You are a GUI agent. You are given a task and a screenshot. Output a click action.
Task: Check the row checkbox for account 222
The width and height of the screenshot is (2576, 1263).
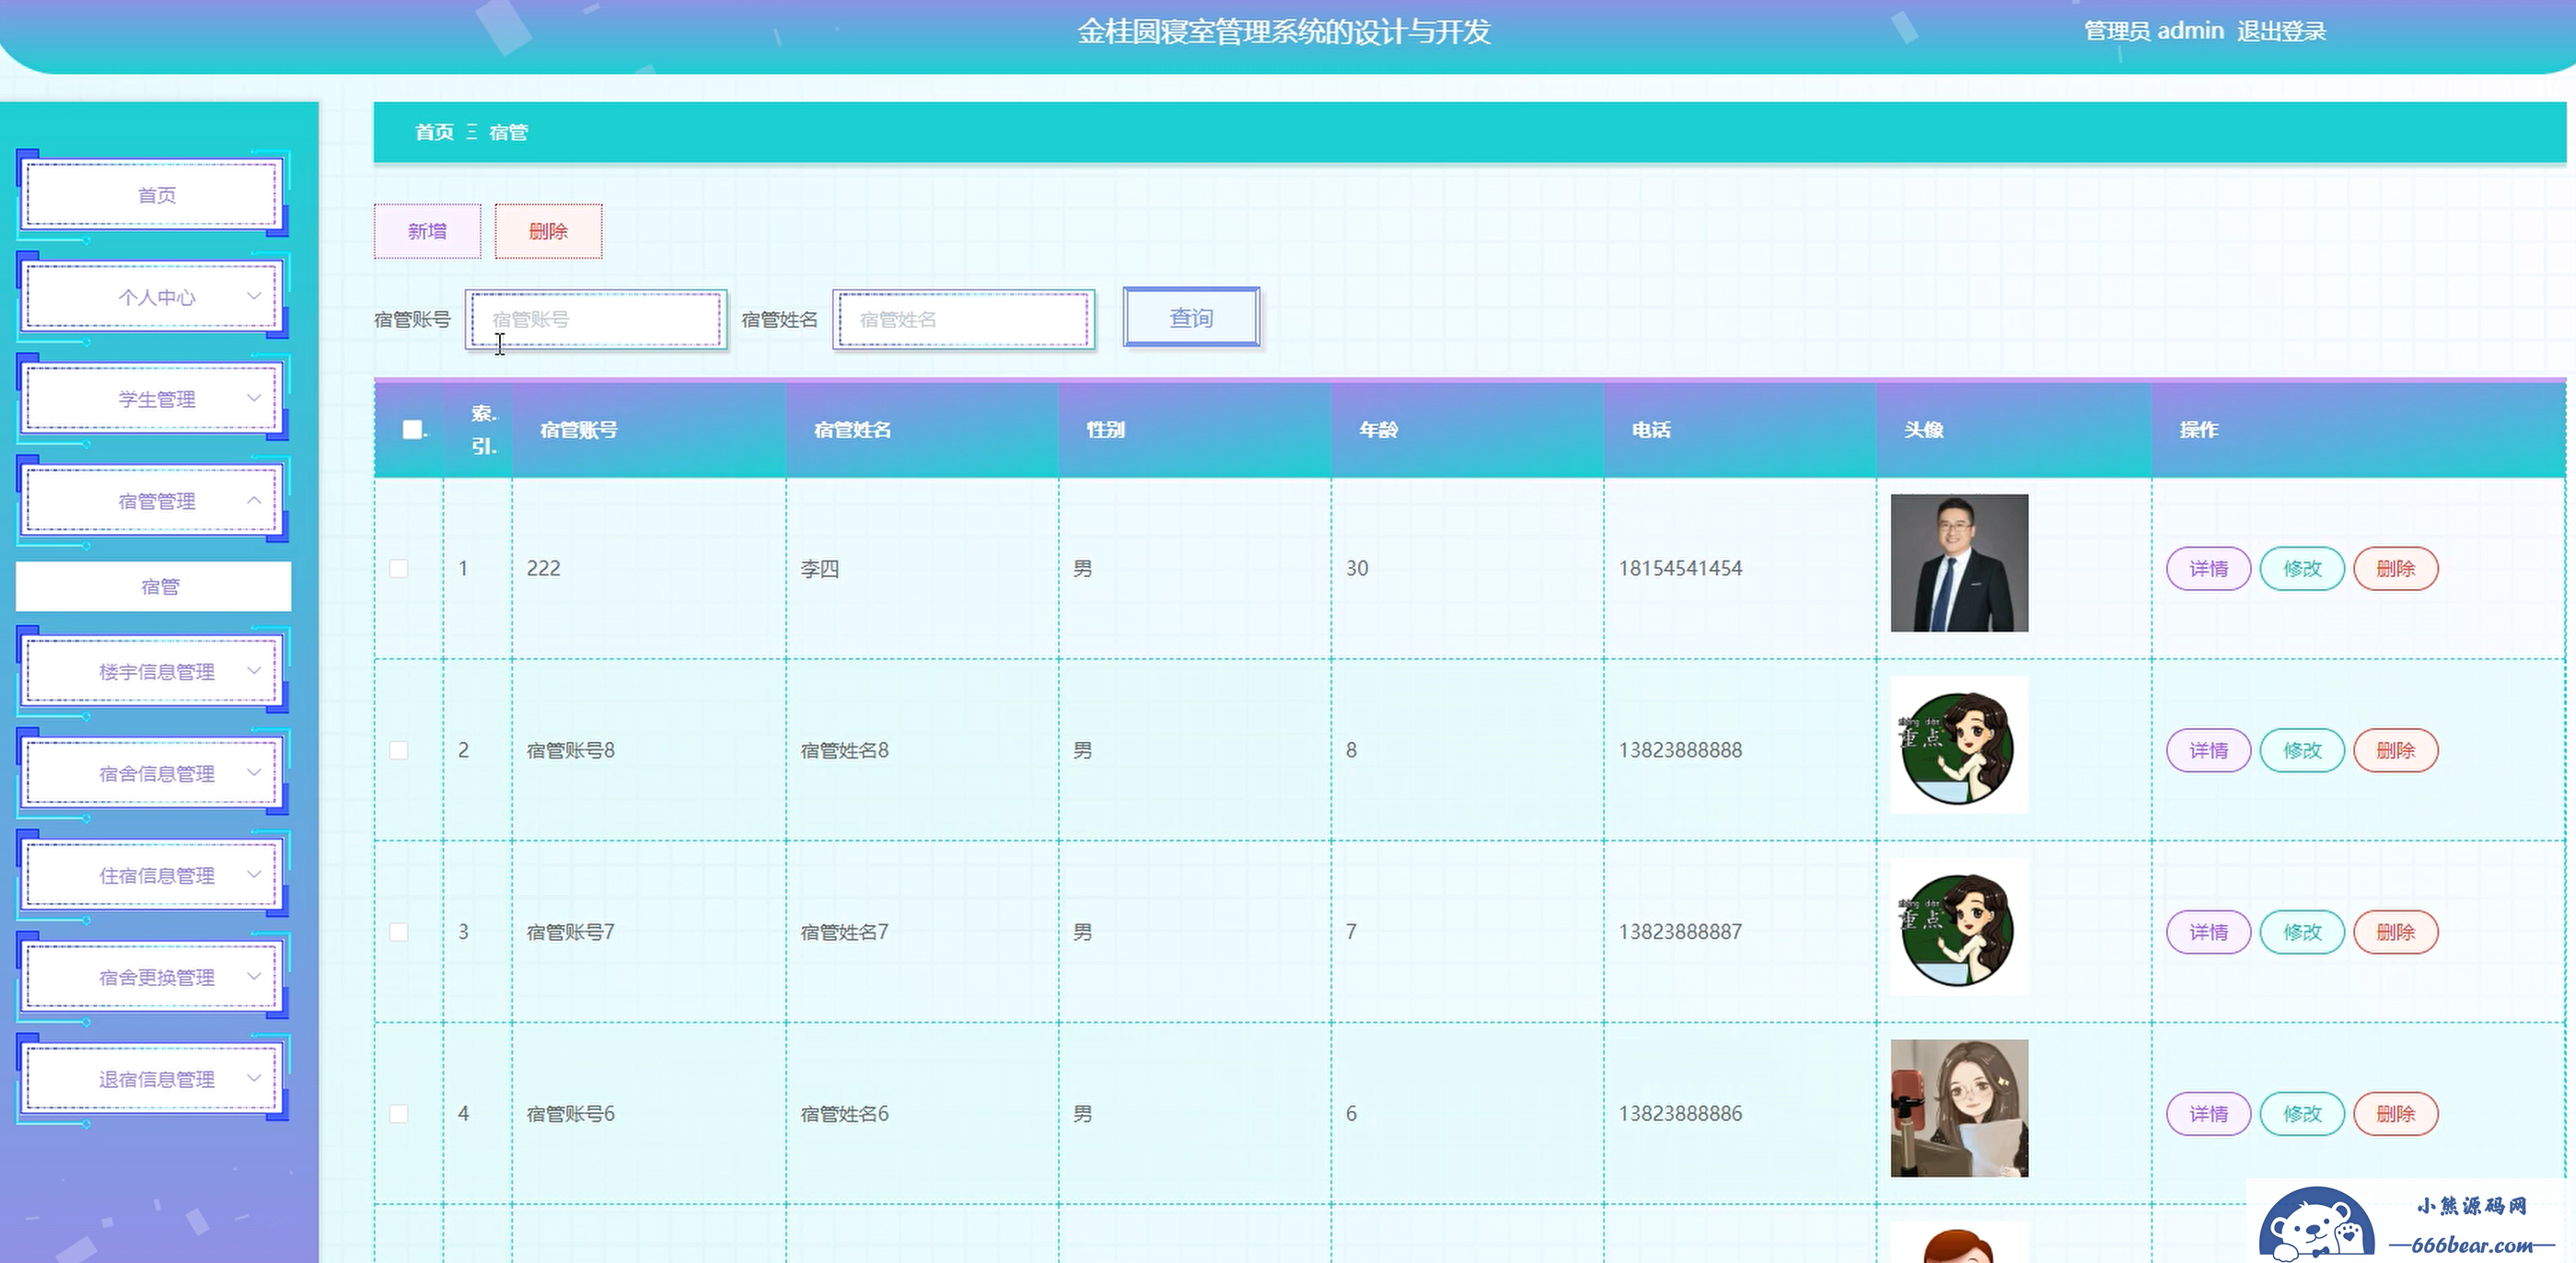coord(399,569)
